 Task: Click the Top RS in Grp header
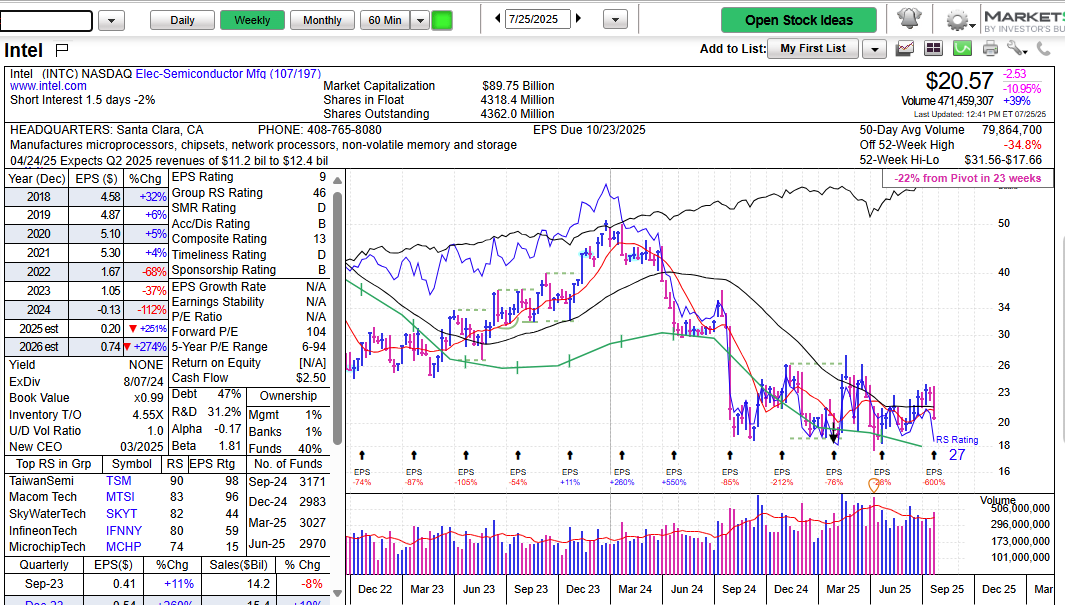[x=54, y=464]
